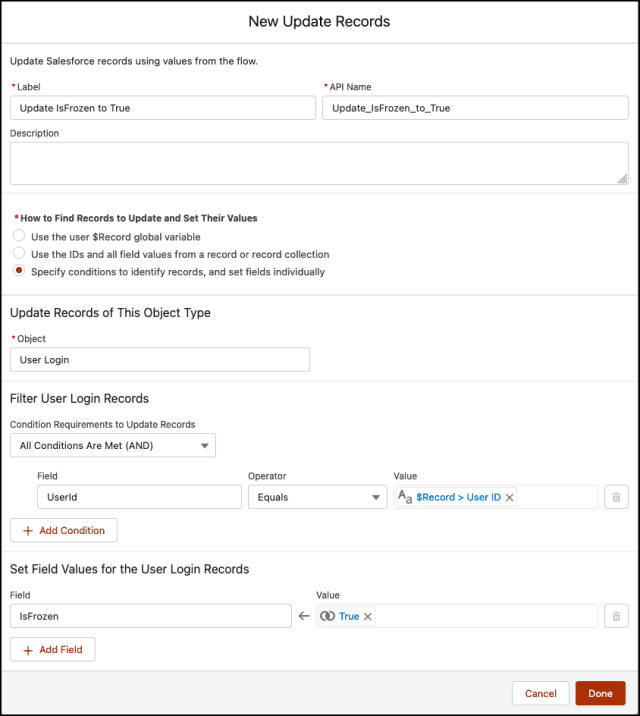This screenshot has height=716, width=640.
Task: Click the left arrow between Field and Value
Action: (304, 616)
